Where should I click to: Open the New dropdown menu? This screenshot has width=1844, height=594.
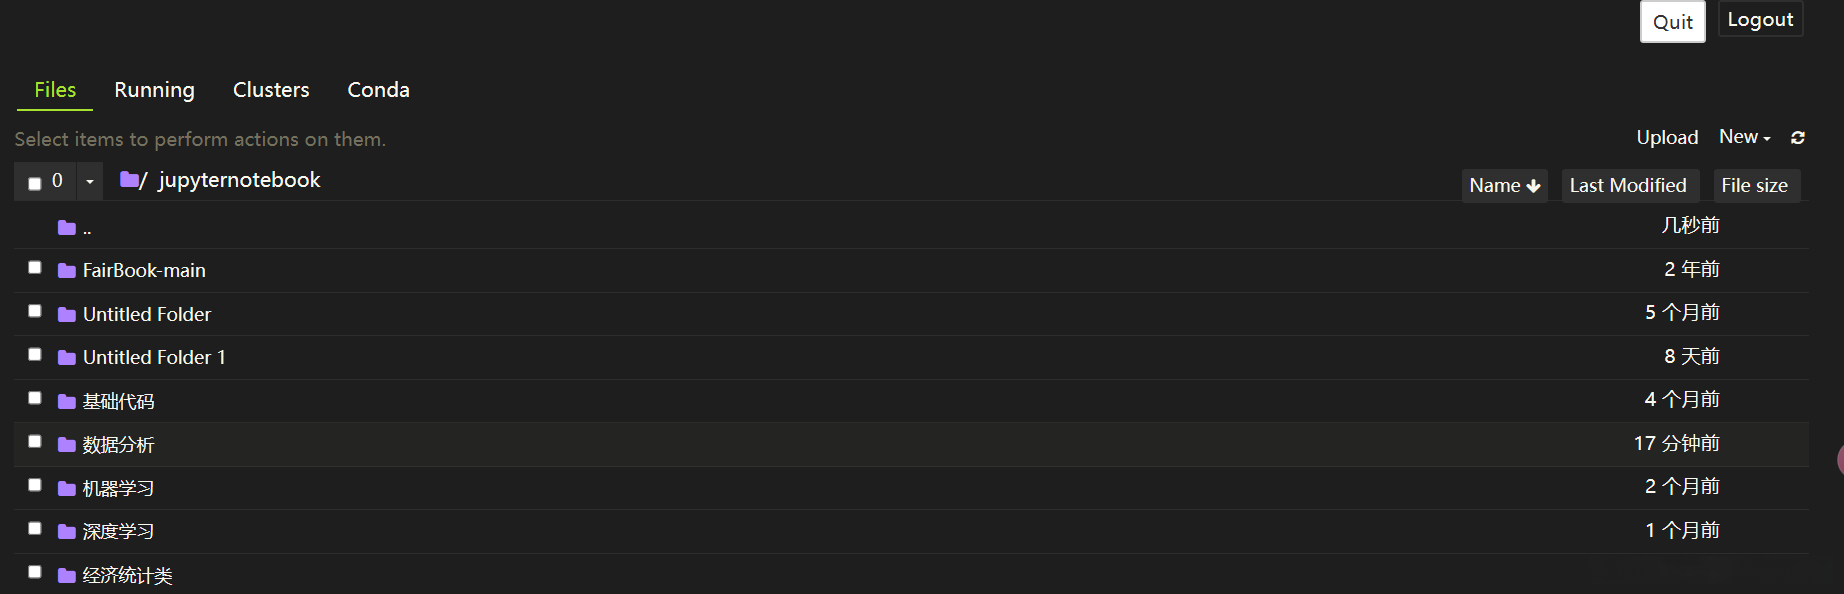pos(1744,137)
